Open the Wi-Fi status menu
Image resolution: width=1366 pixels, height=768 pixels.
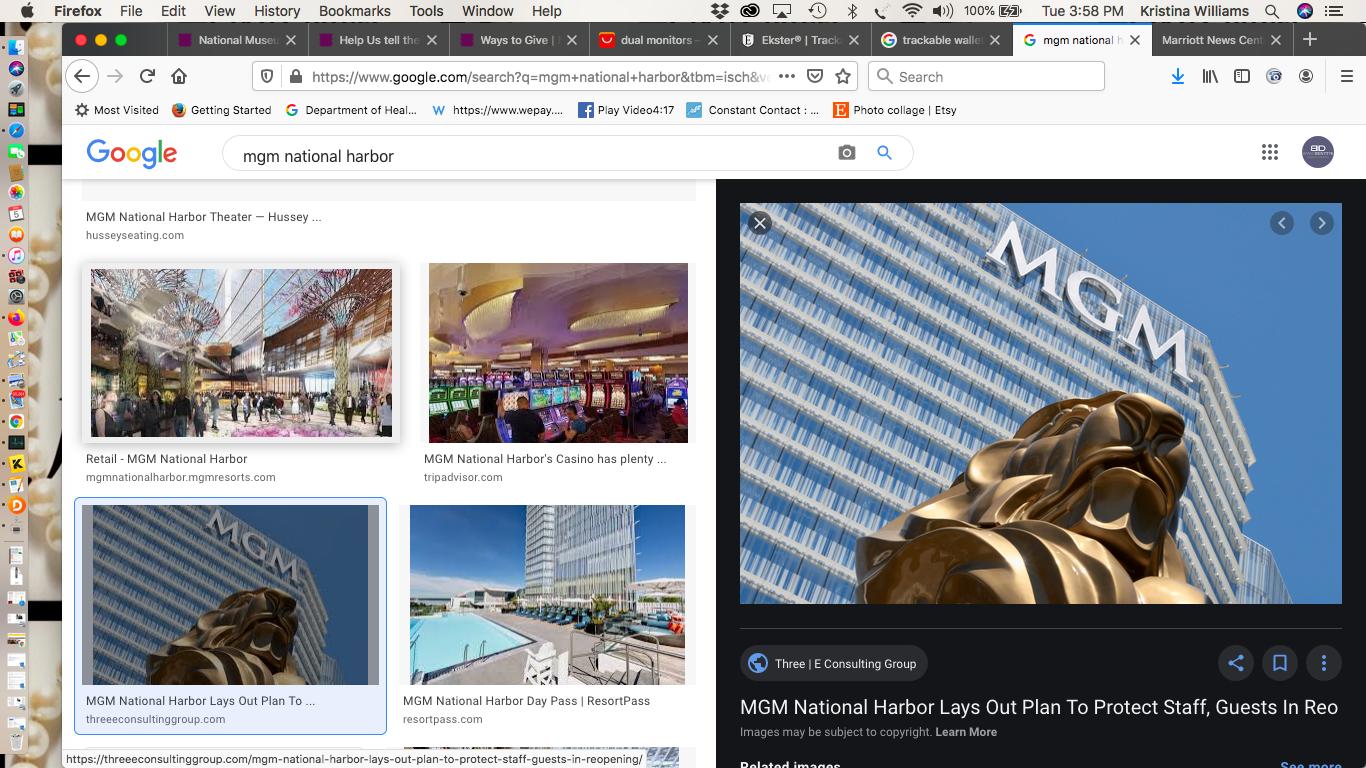[x=911, y=11]
